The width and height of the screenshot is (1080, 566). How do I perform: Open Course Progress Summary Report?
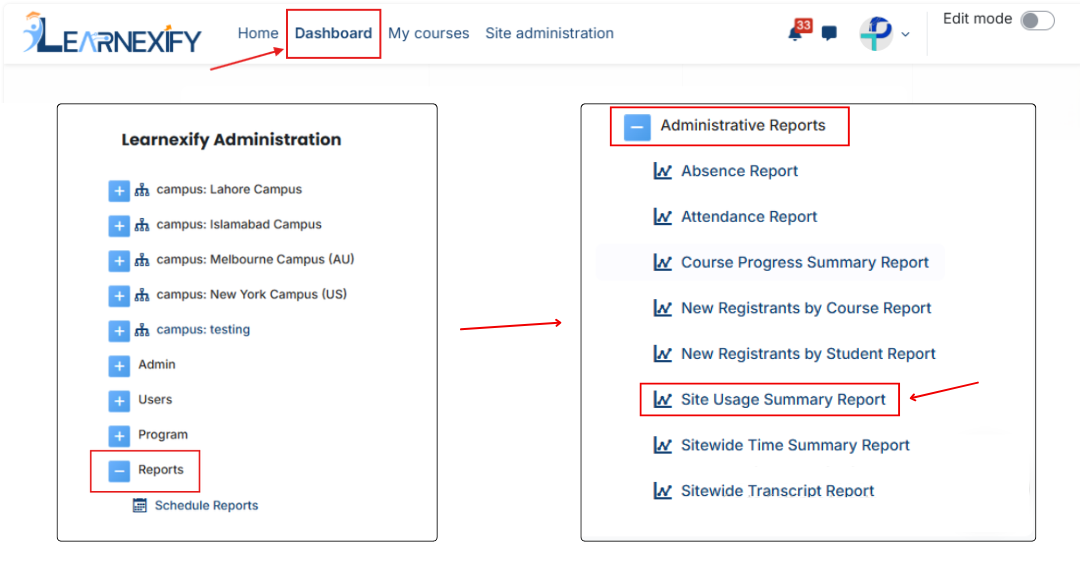click(x=805, y=262)
